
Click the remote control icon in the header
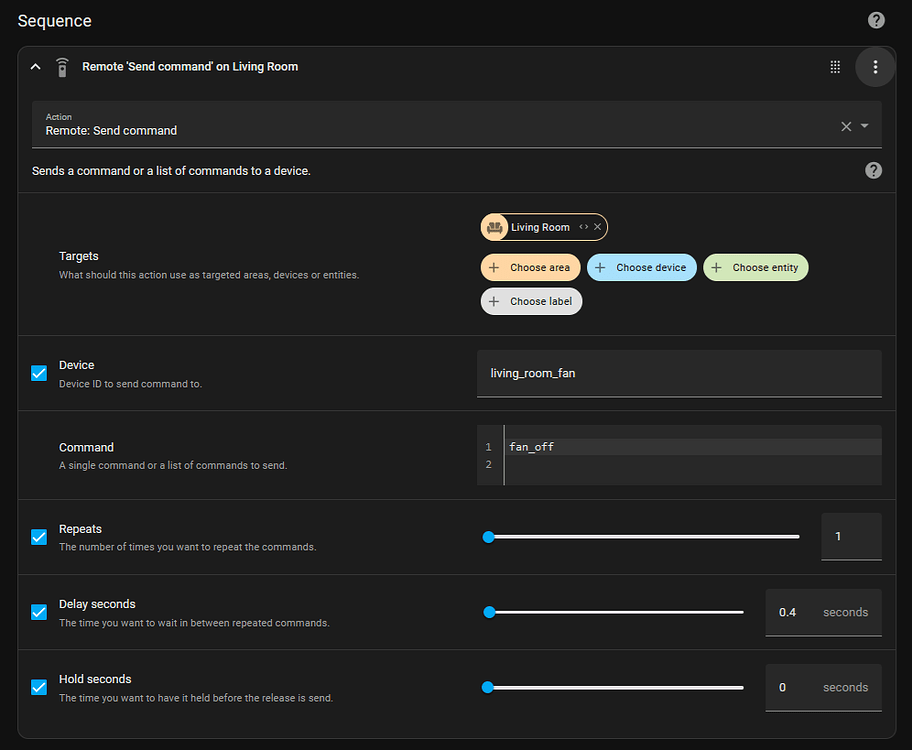pyautogui.click(x=62, y=66)
